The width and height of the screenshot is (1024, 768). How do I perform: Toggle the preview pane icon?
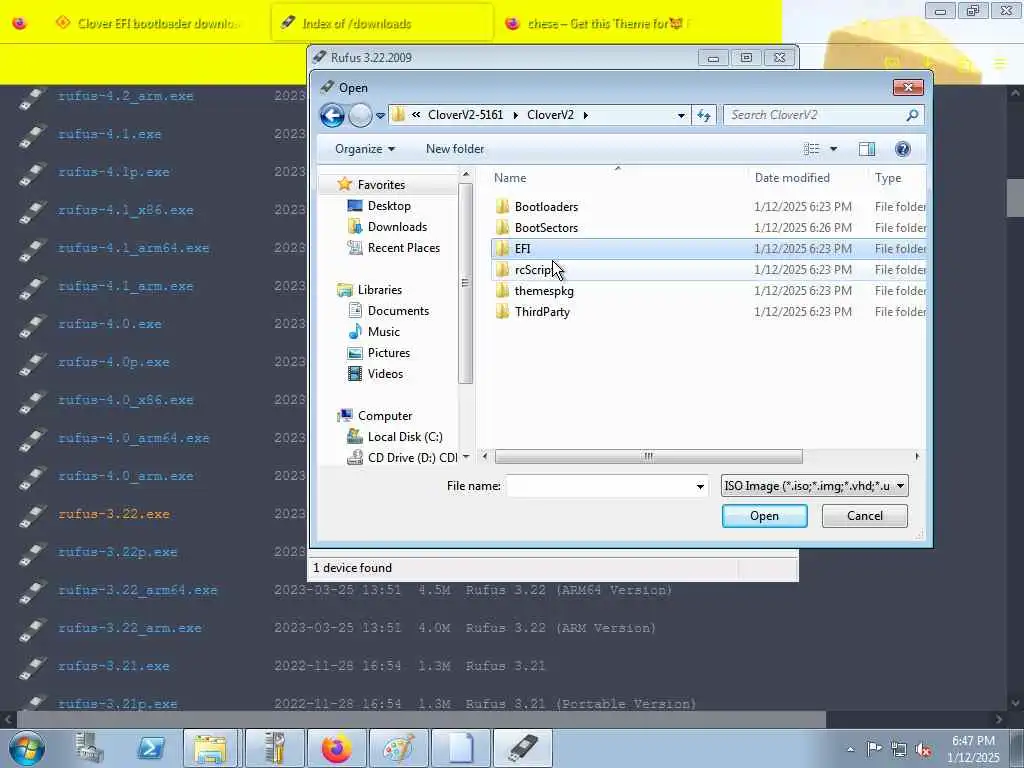coord(867,149)
